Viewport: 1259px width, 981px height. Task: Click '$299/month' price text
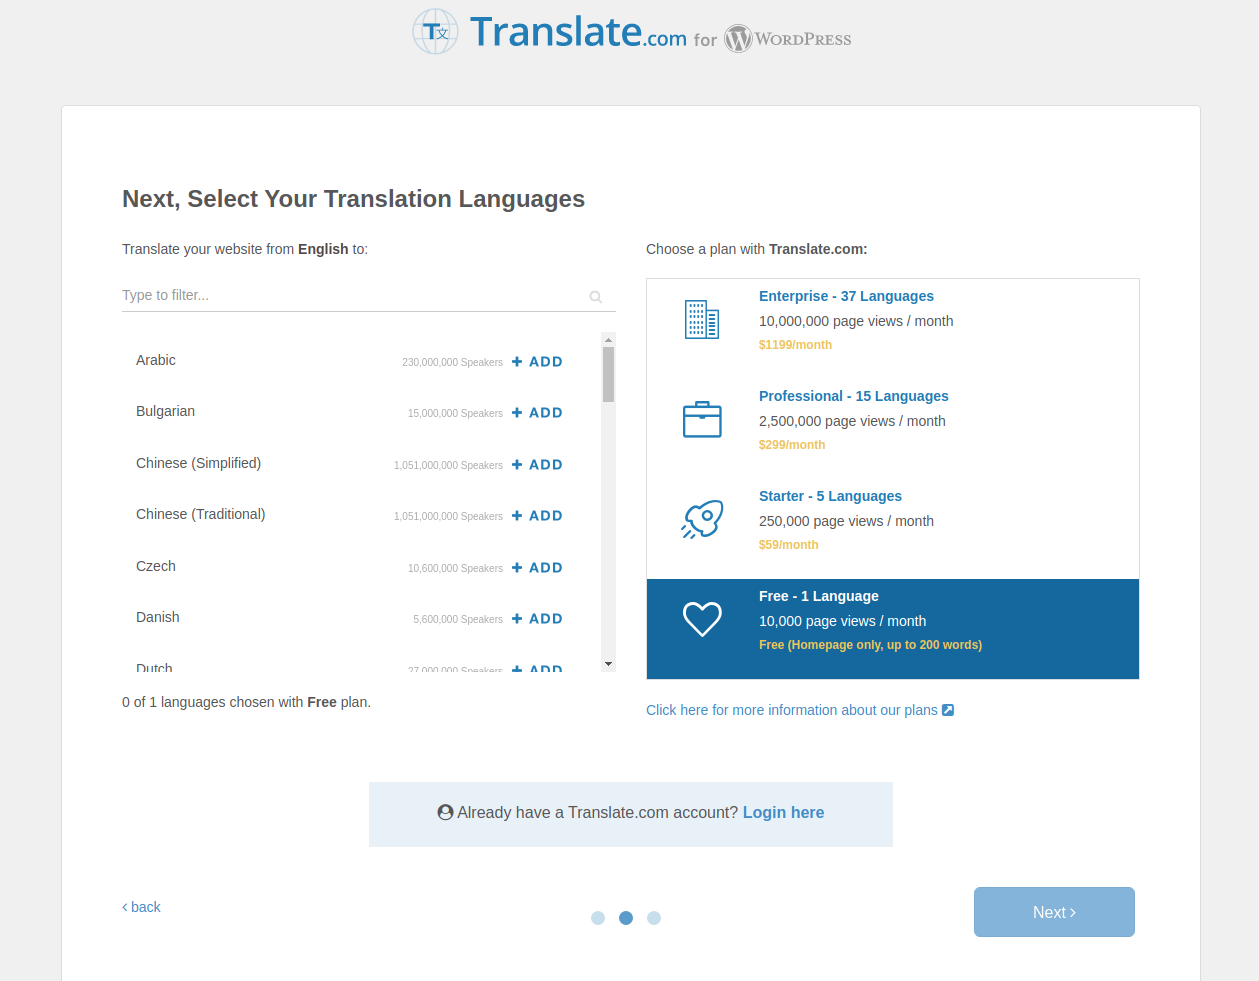click(x=792, y=445)
